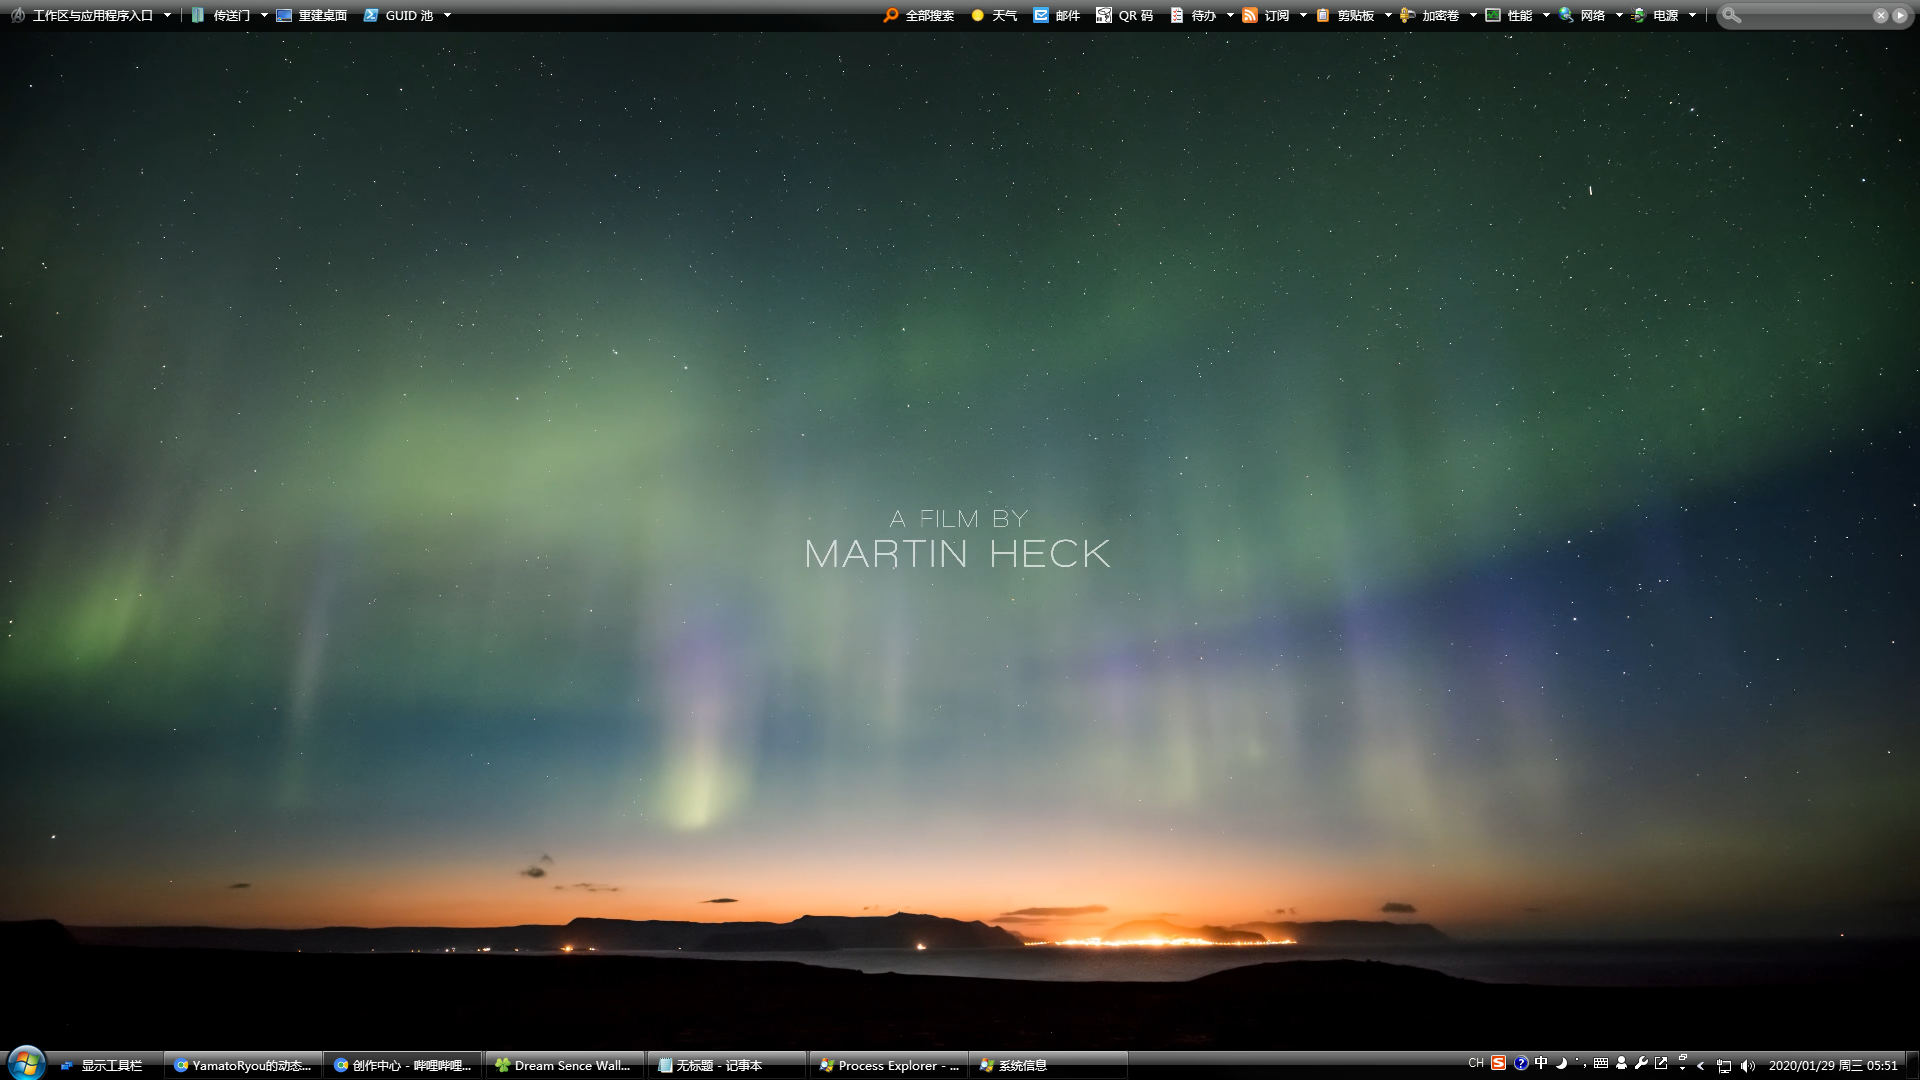Open IME settings wrench icon
Image resolution: width=1920 pixels, height=1080 pixels.
point(1641,1063)
